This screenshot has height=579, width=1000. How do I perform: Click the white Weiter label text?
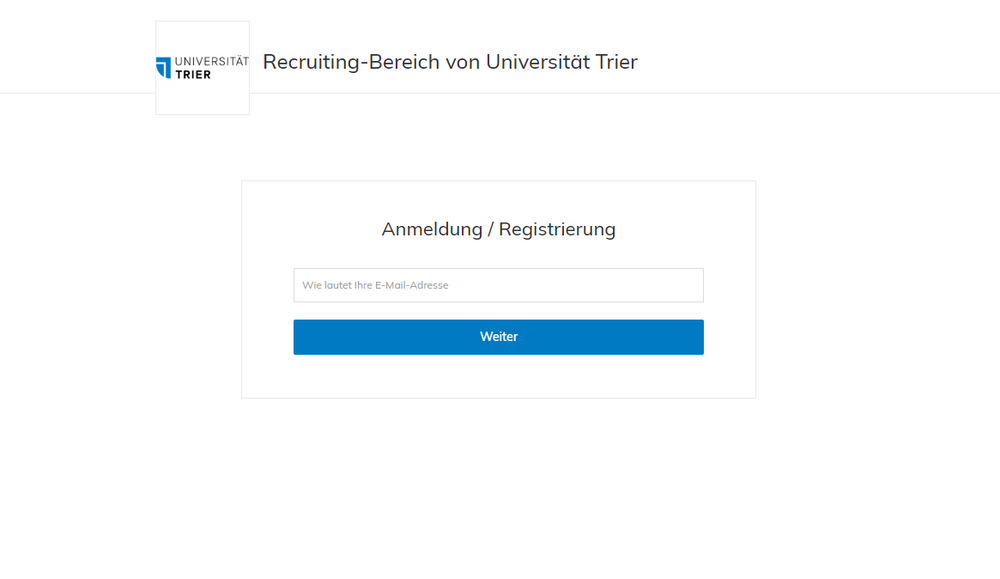pyautogui.click(x=498, y=337)
